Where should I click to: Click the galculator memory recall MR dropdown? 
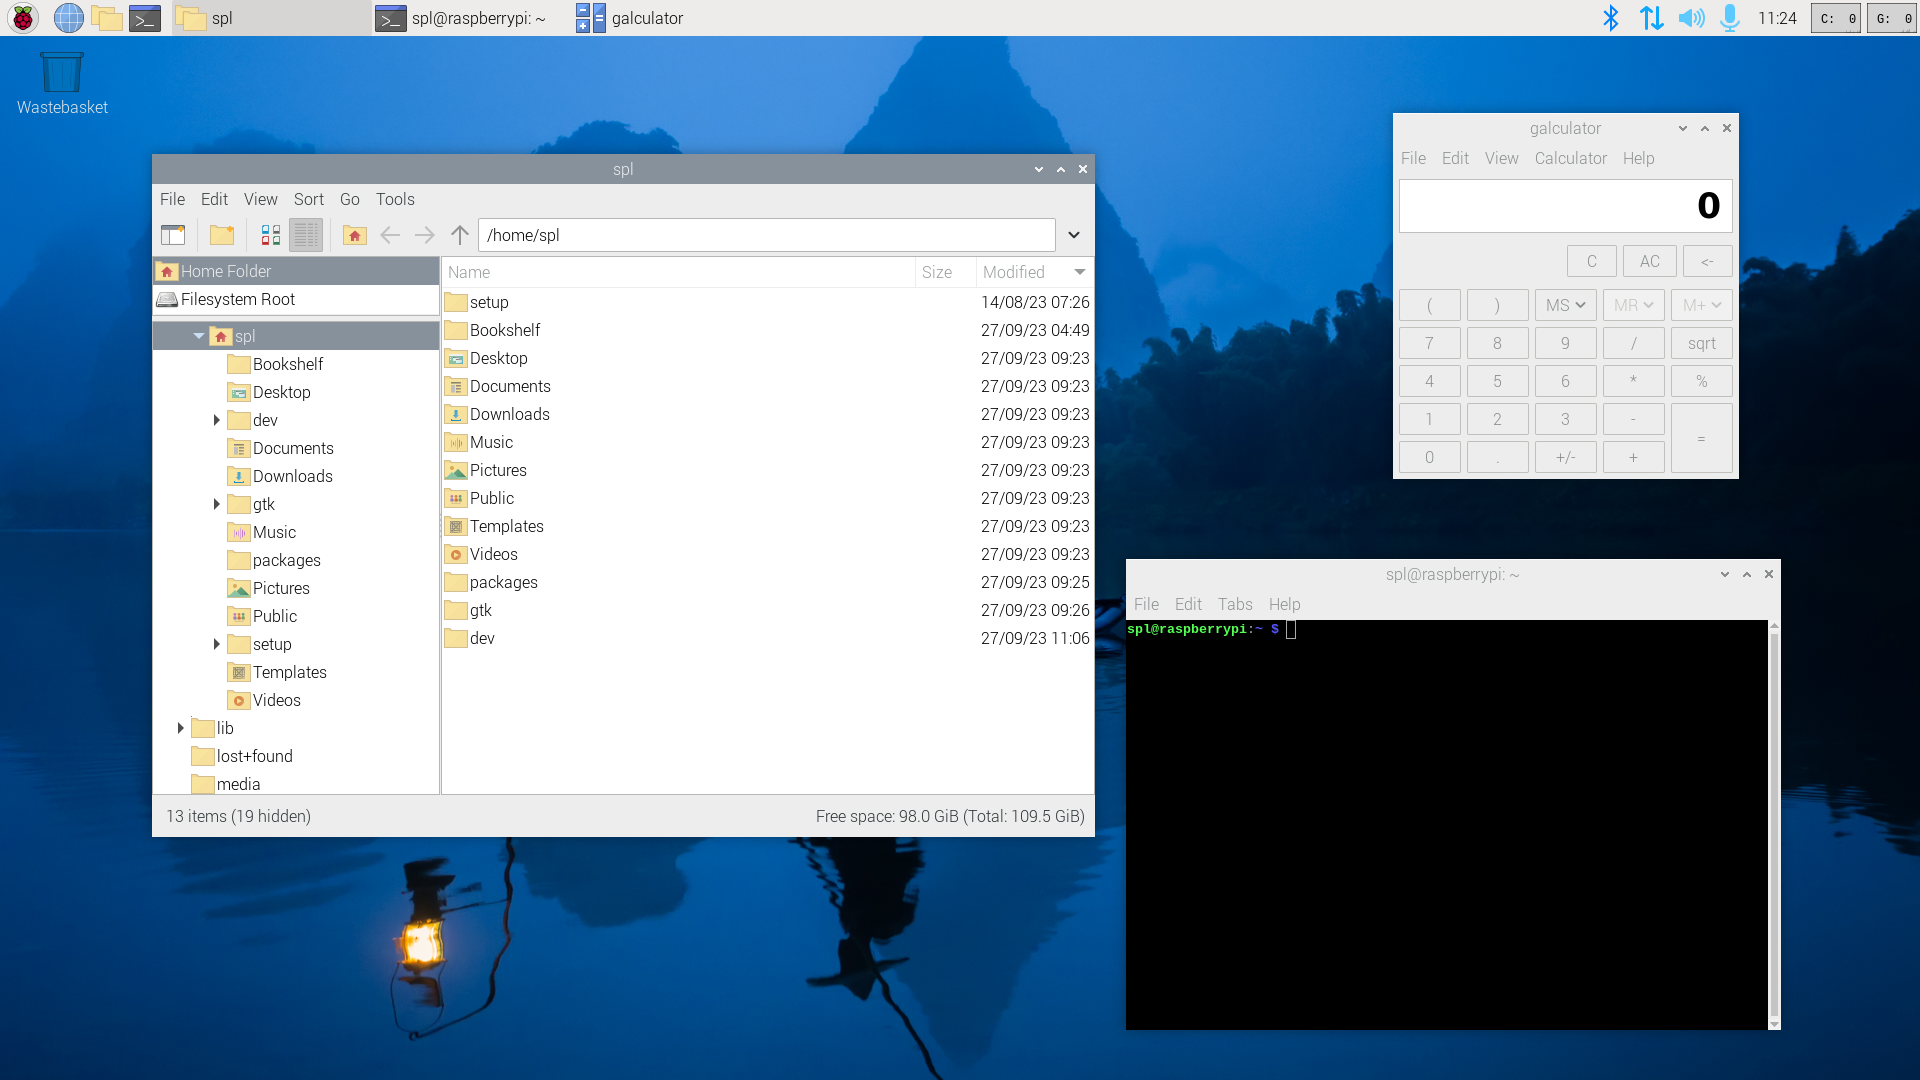1631,305
